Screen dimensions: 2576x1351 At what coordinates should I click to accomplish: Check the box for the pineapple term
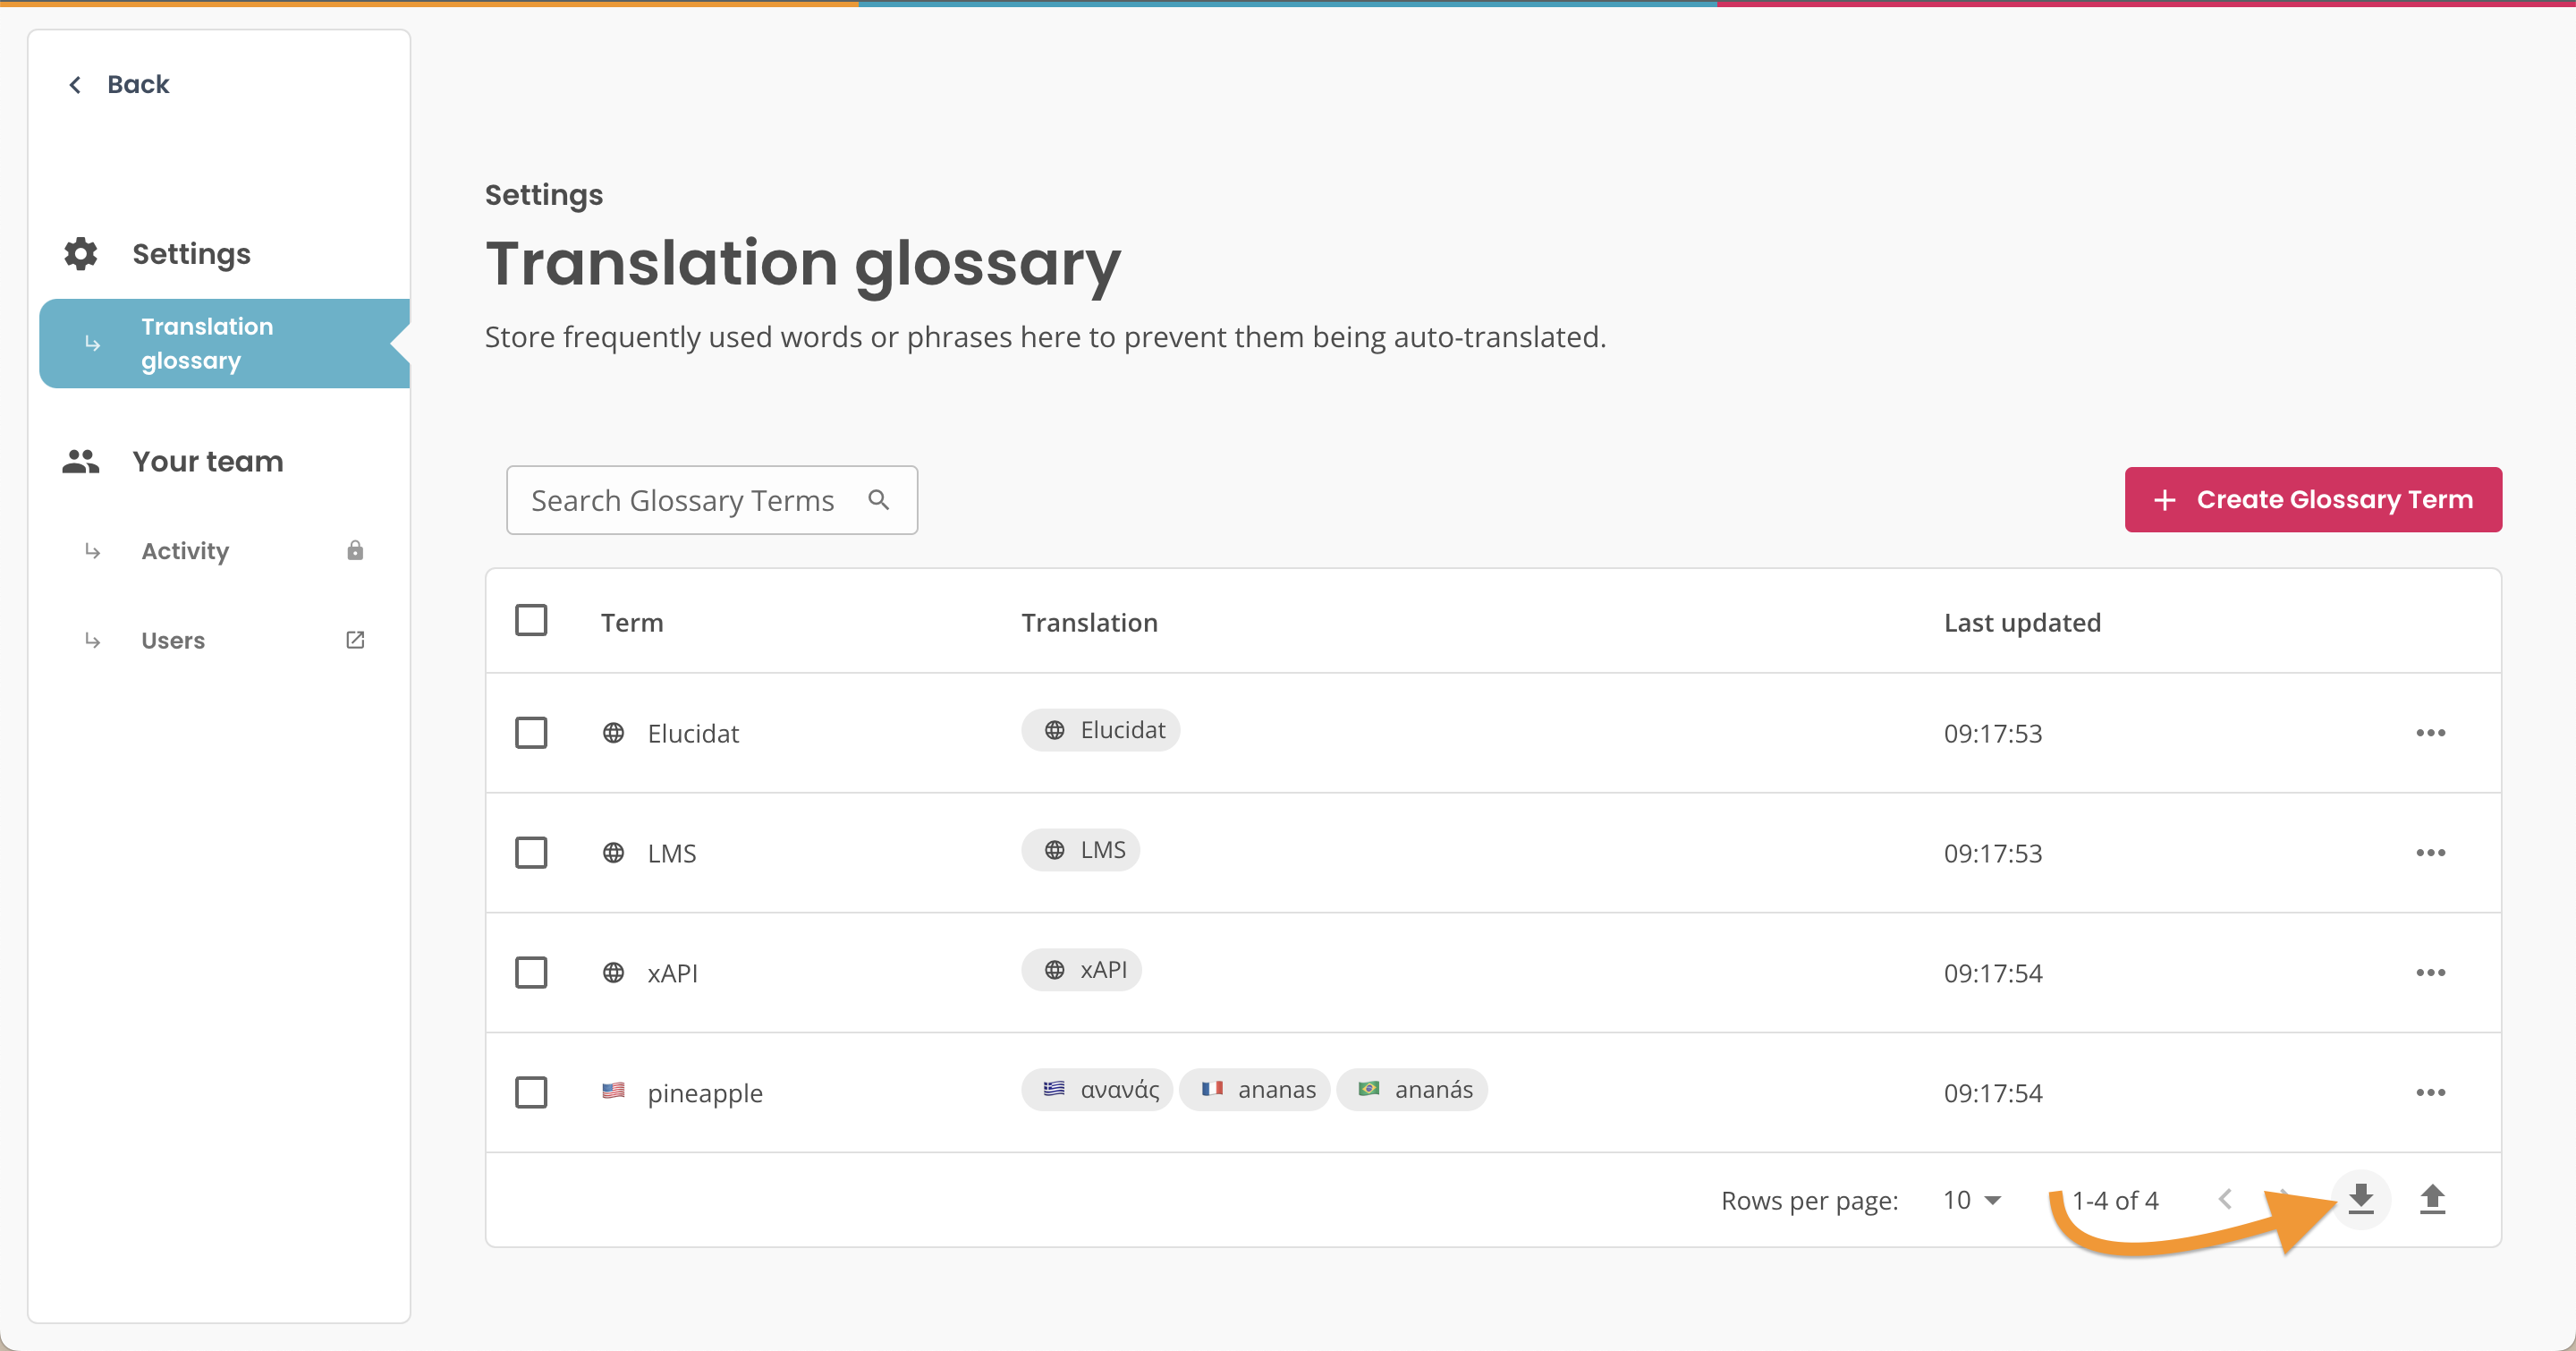pyautogui.click(x=531, y=1092)
